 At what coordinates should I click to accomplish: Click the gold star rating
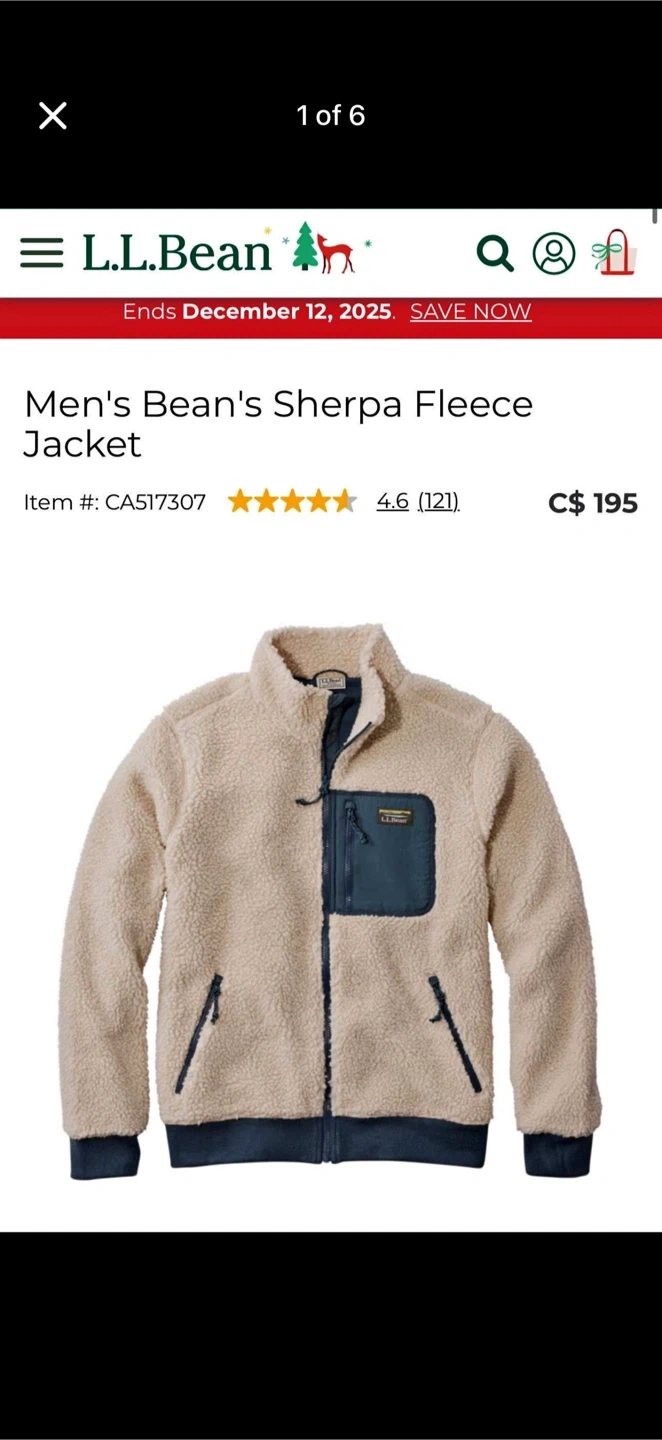click(292, 501)
